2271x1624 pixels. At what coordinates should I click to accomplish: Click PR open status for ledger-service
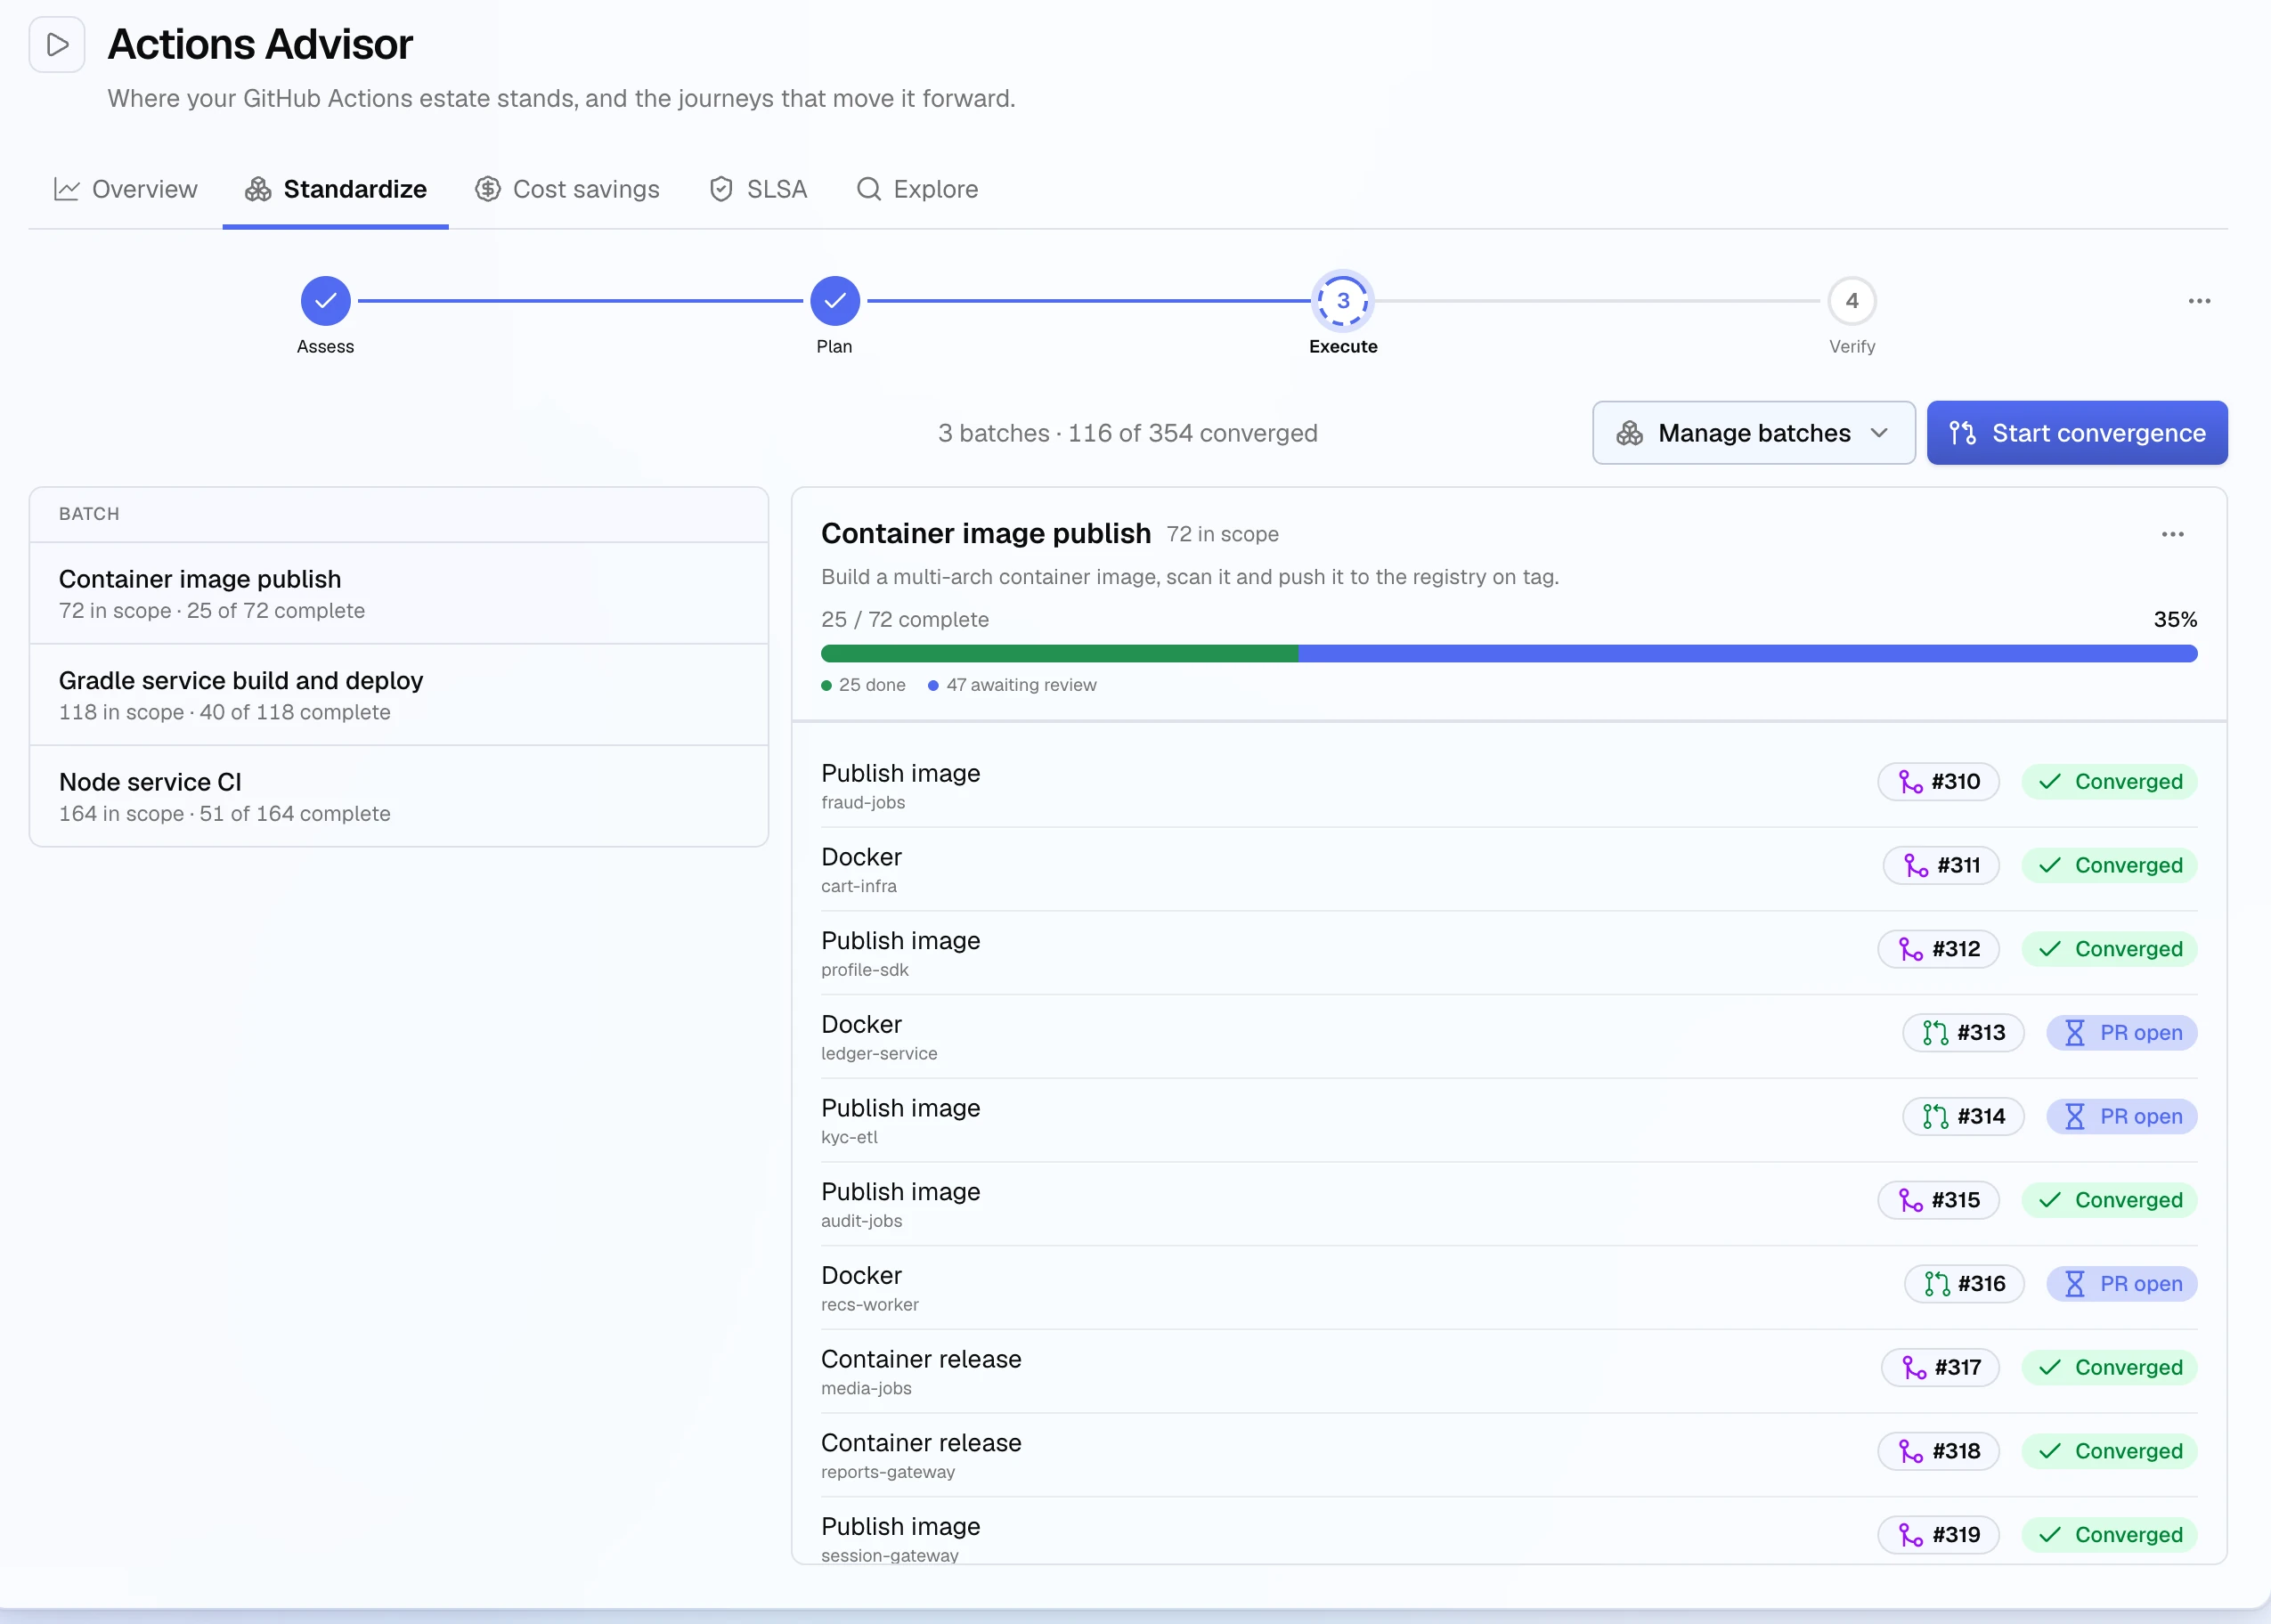tap(2122, 1033)
